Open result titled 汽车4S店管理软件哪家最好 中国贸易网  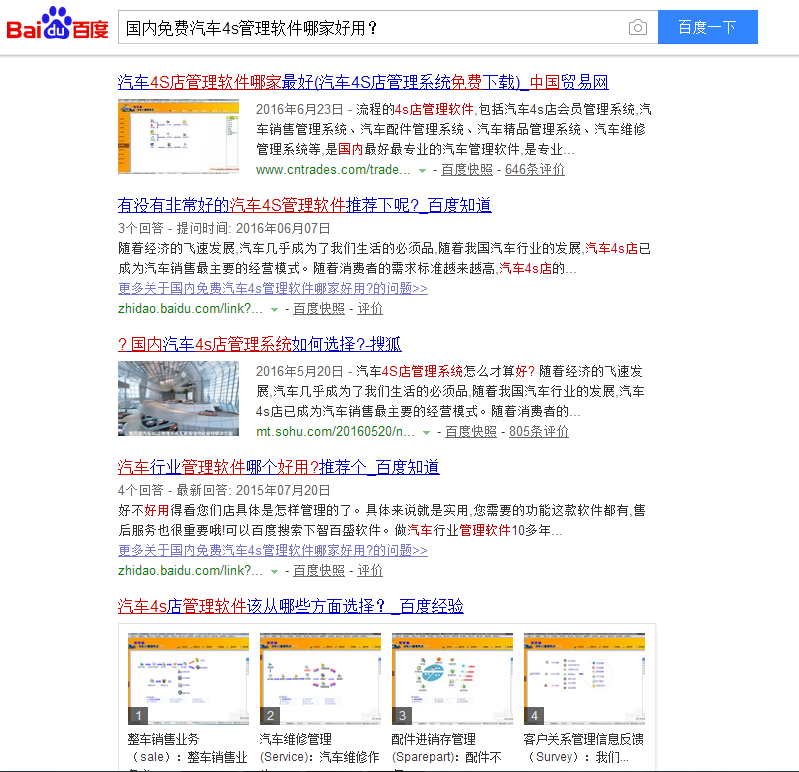click(x=363, y=82)
